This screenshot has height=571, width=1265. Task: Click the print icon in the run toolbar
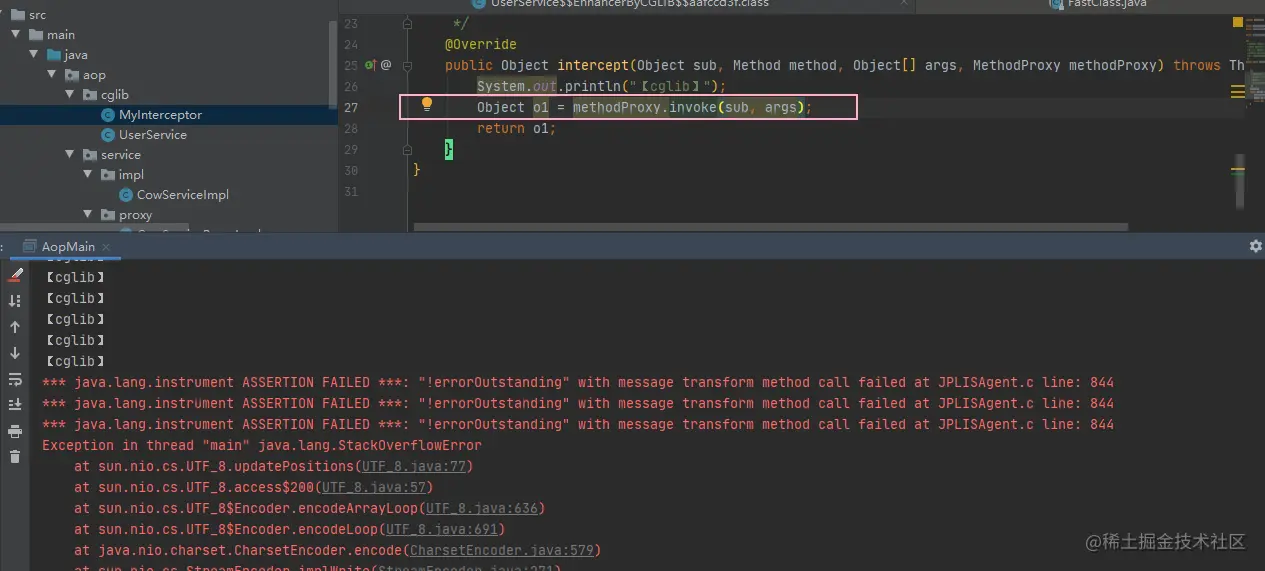click(x=15, y=431)
